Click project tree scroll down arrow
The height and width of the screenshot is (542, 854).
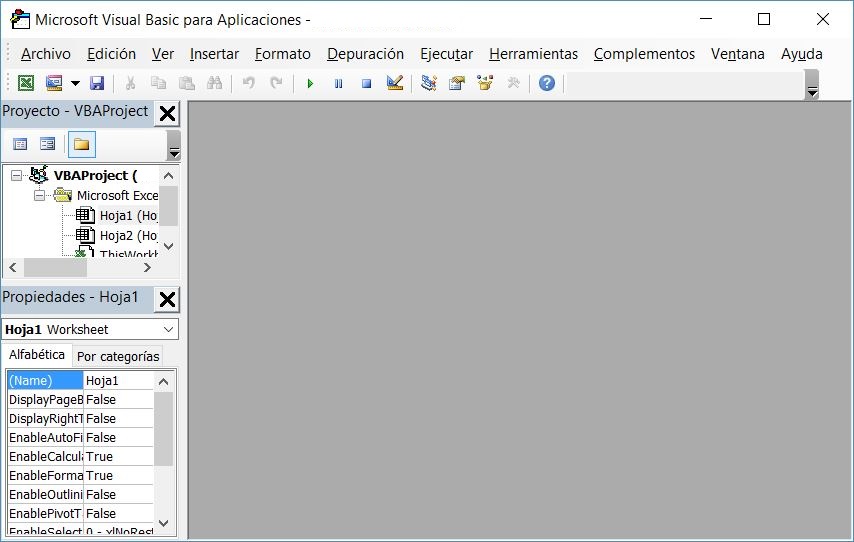(x=168, y=246)
